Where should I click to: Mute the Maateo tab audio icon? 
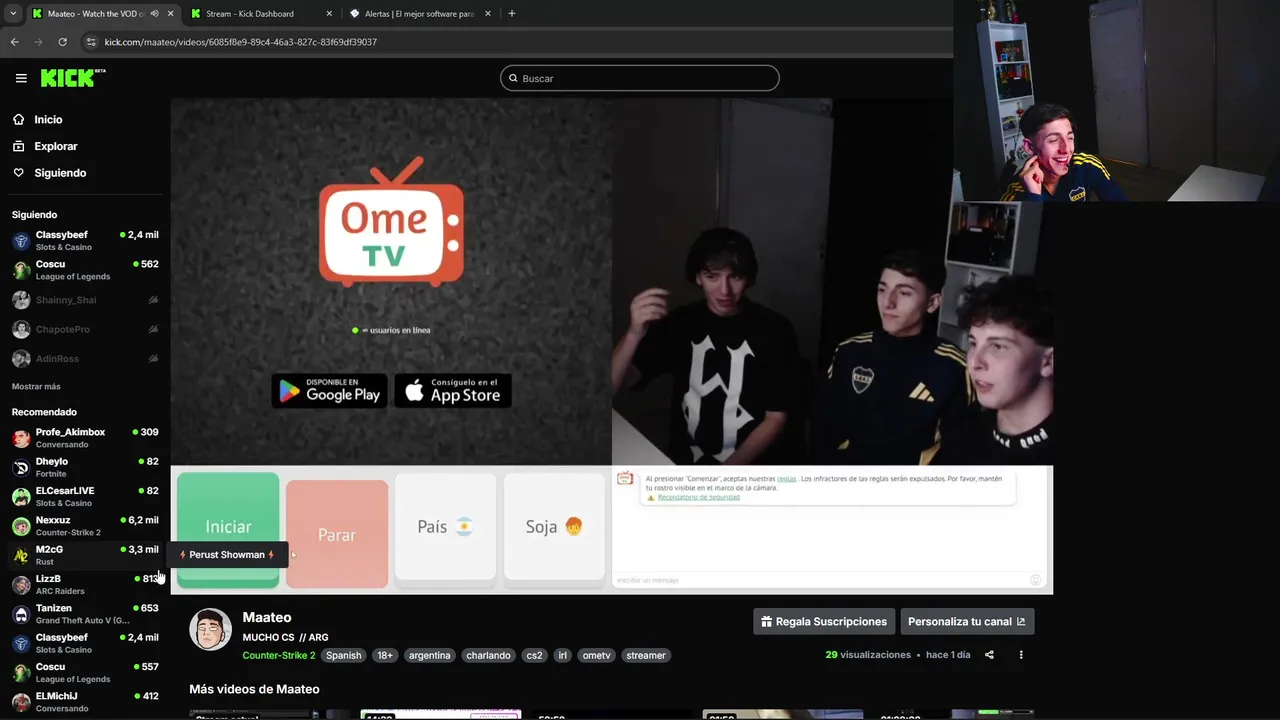pyautogui.click(x=154, y=14)
